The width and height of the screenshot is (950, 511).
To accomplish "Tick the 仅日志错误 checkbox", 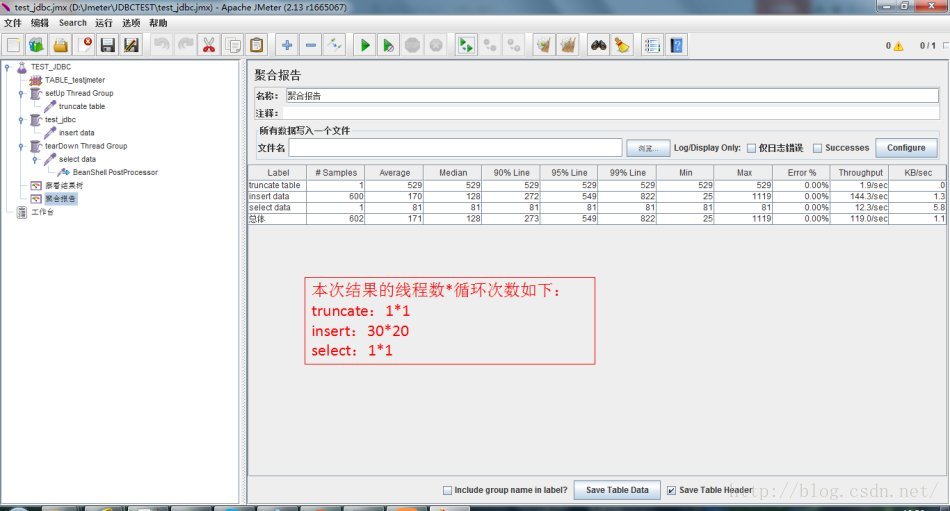I will coord(751,148).
